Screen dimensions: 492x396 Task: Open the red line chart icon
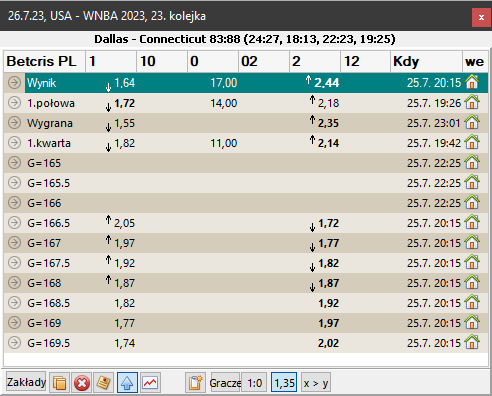[150, 383]
